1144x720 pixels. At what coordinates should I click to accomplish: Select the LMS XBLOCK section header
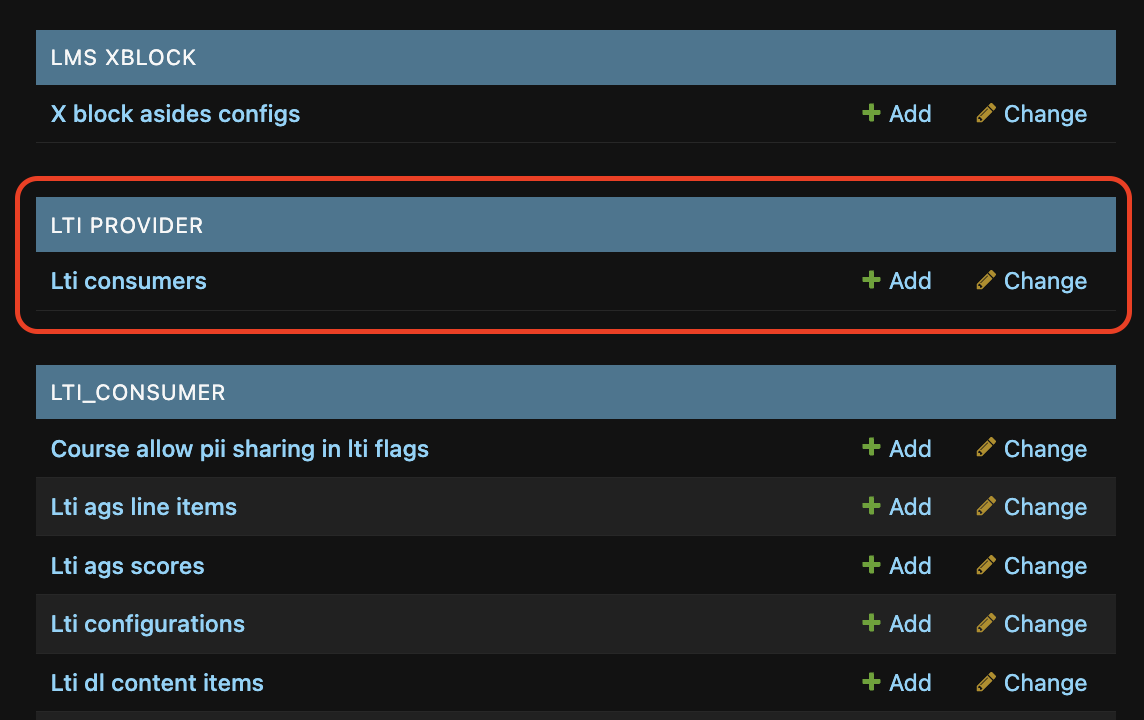[x=576, y=58]
